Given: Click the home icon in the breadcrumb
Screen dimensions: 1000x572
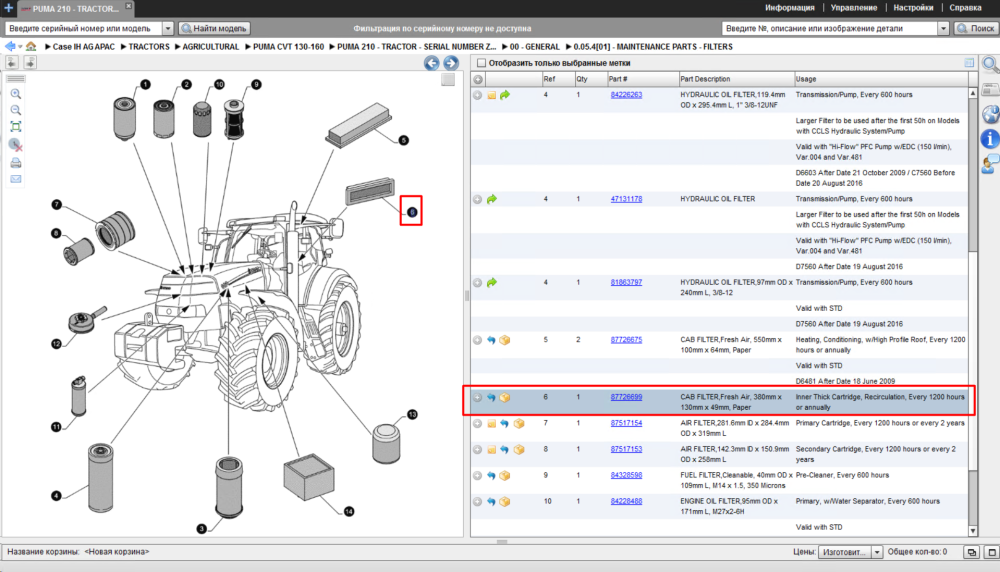Looking at the screenshot, I should point(31,47).
